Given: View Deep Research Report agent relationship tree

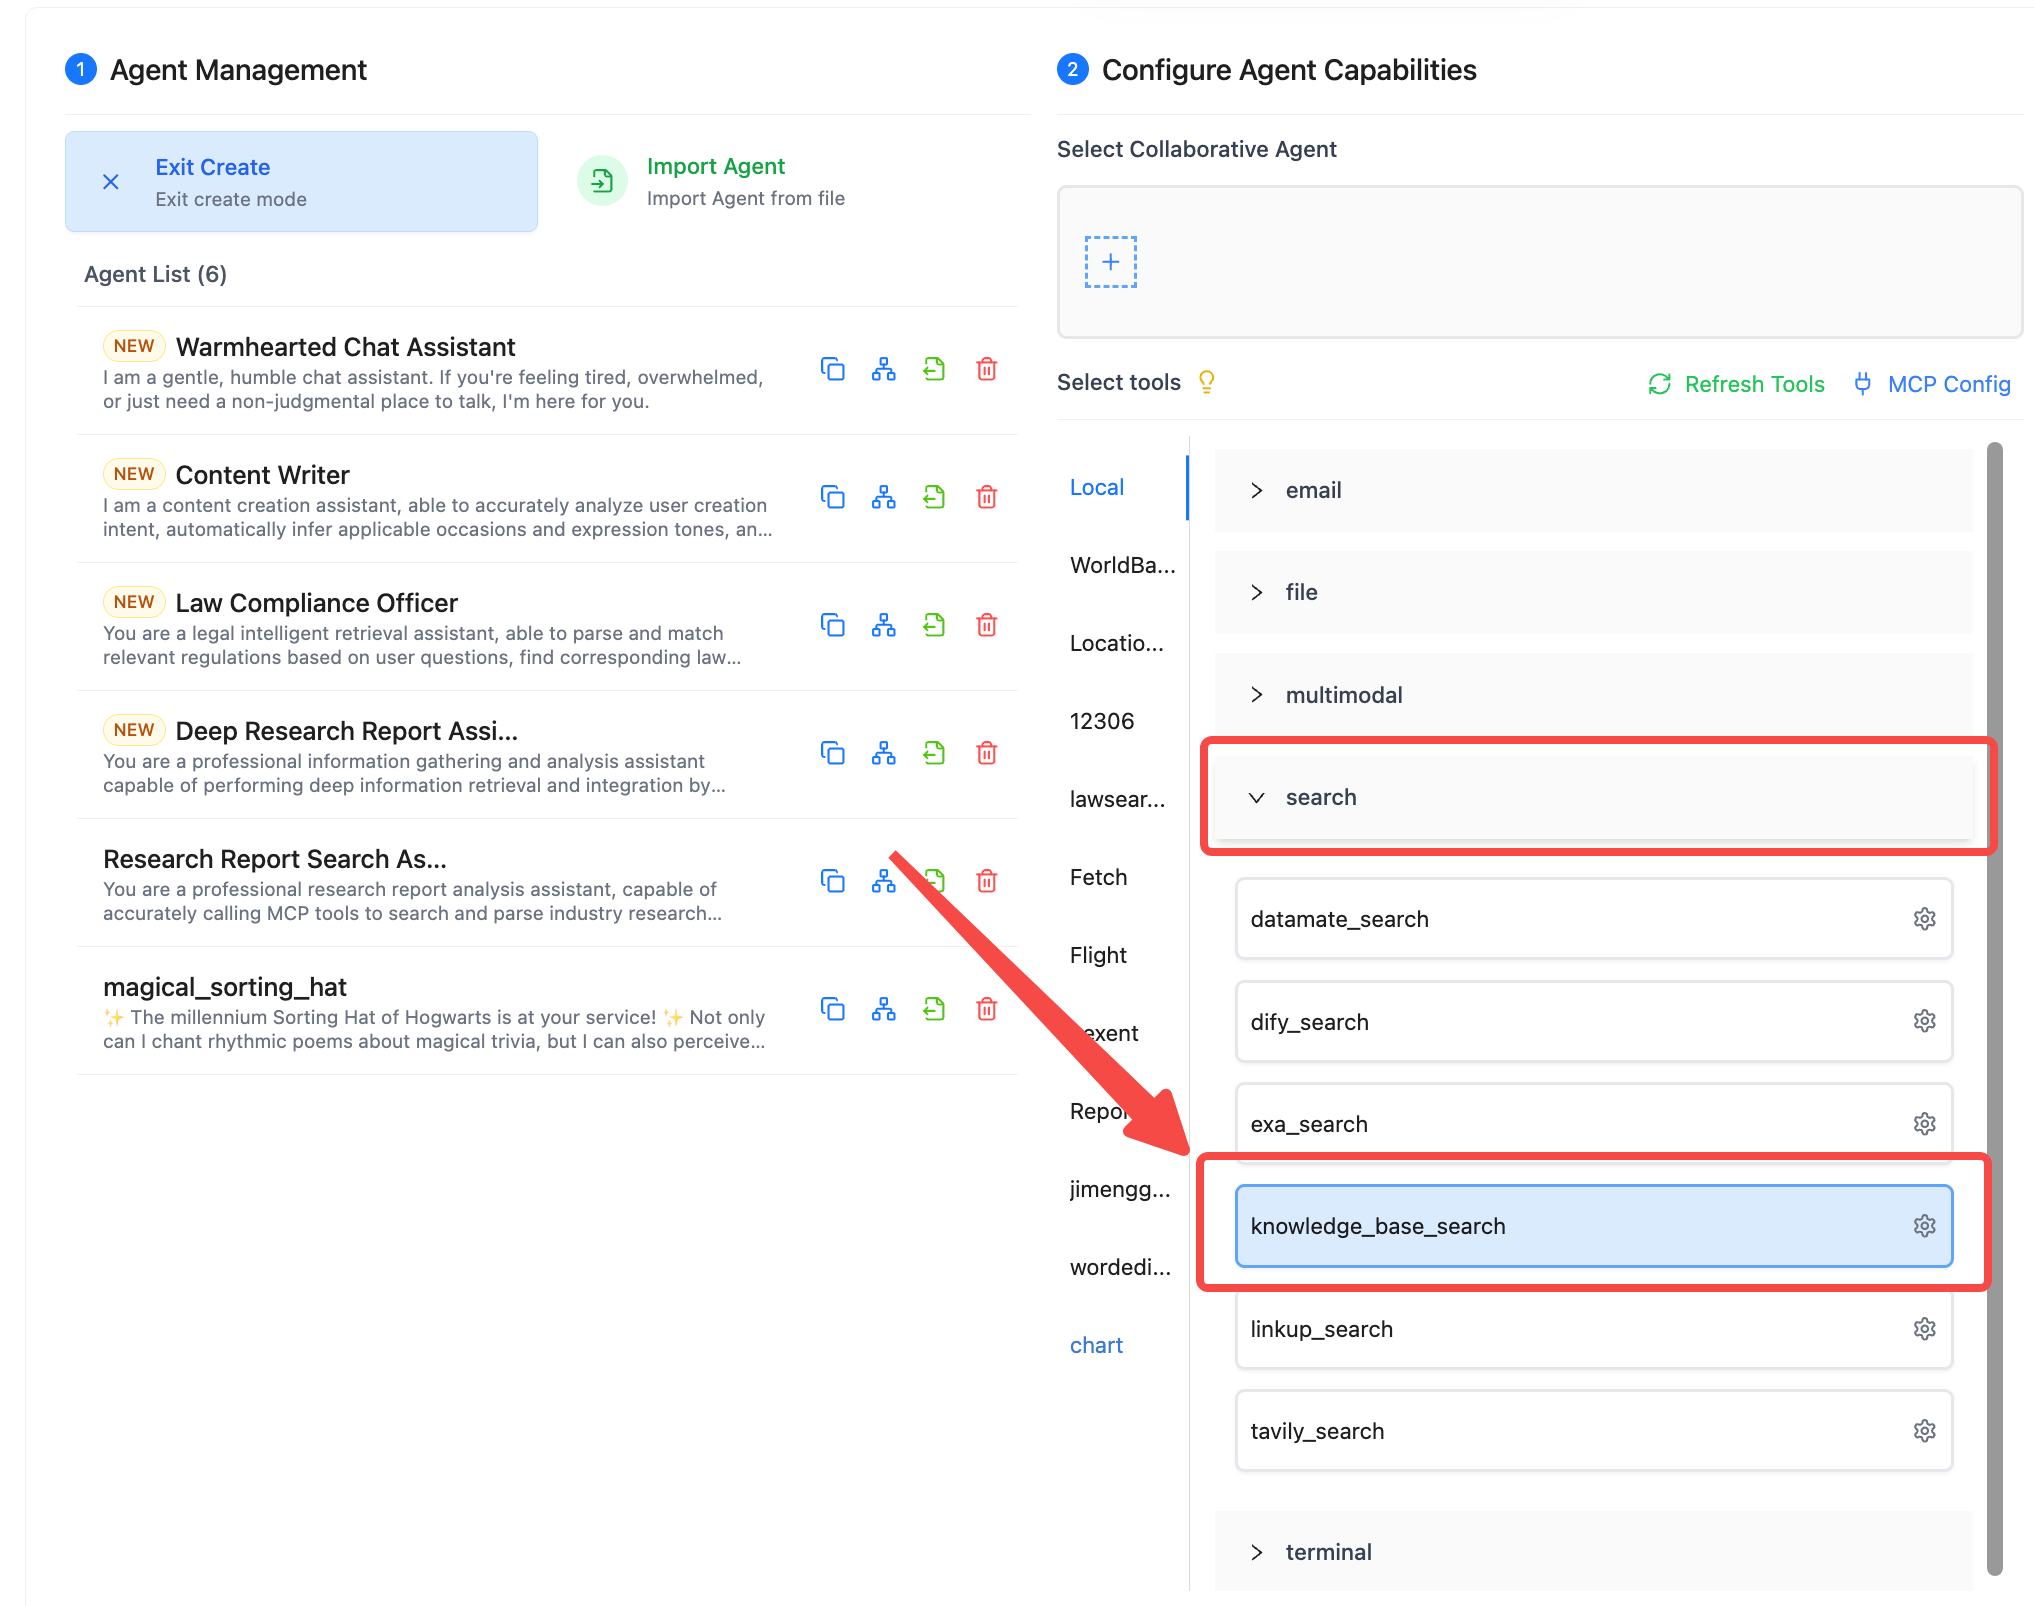Looking at the screenshot, I should click(883, 753).
